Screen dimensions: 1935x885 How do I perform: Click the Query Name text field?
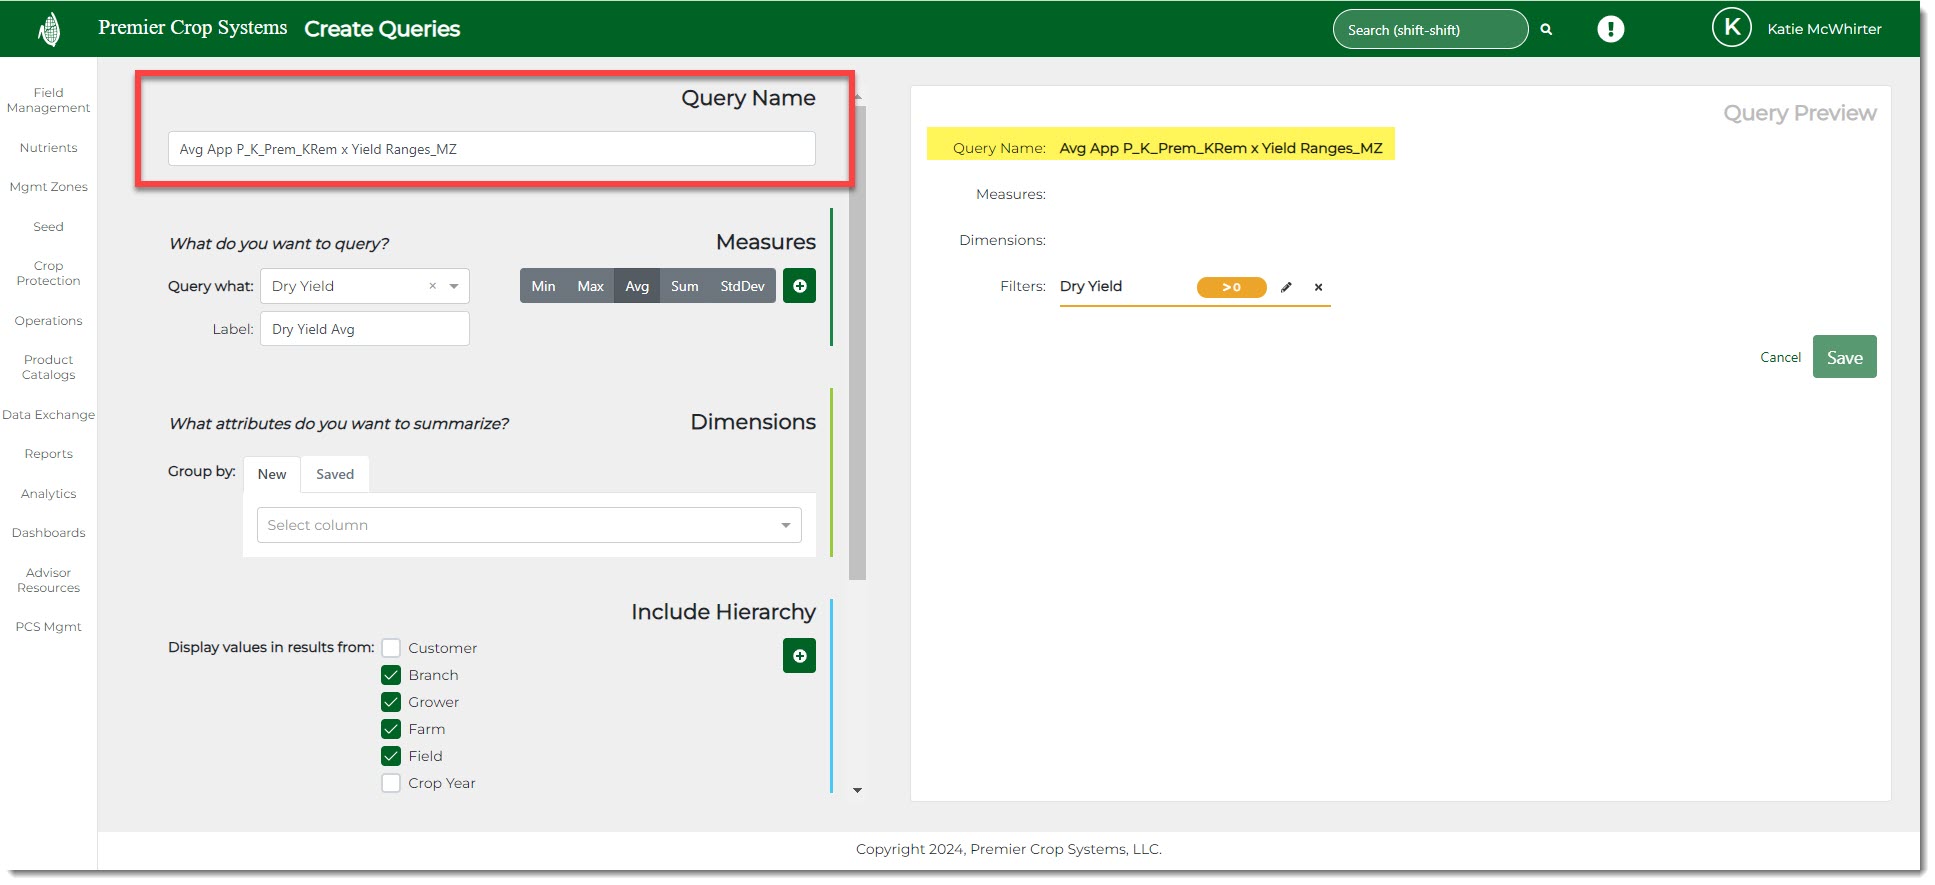(491, 149)
